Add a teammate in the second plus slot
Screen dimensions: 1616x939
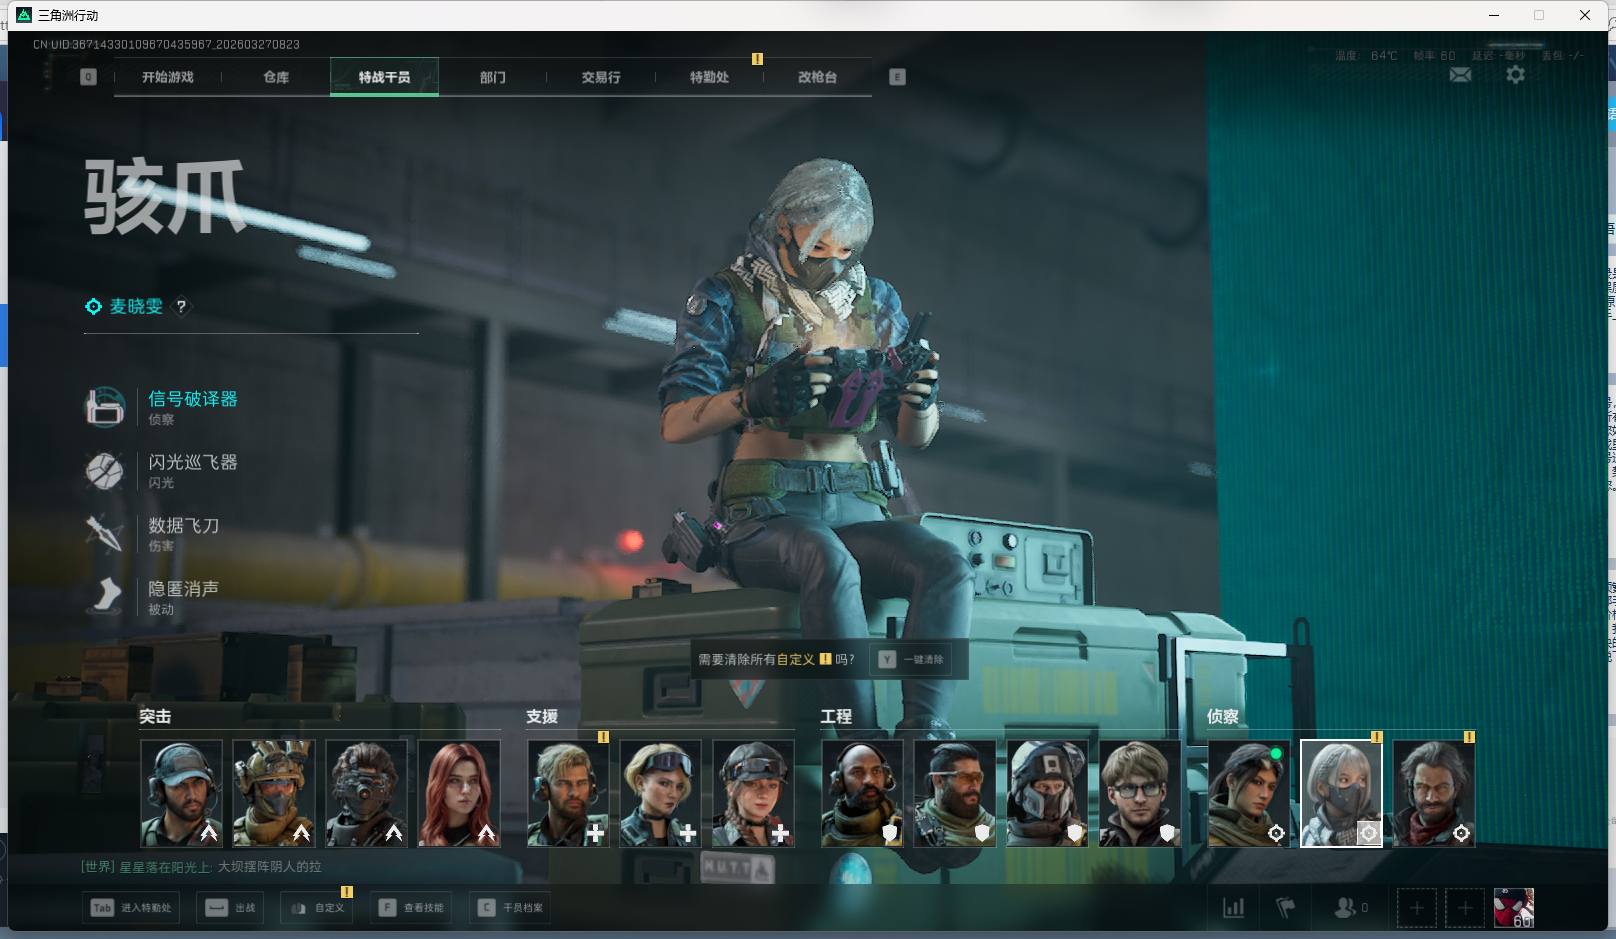[1465, 908]
